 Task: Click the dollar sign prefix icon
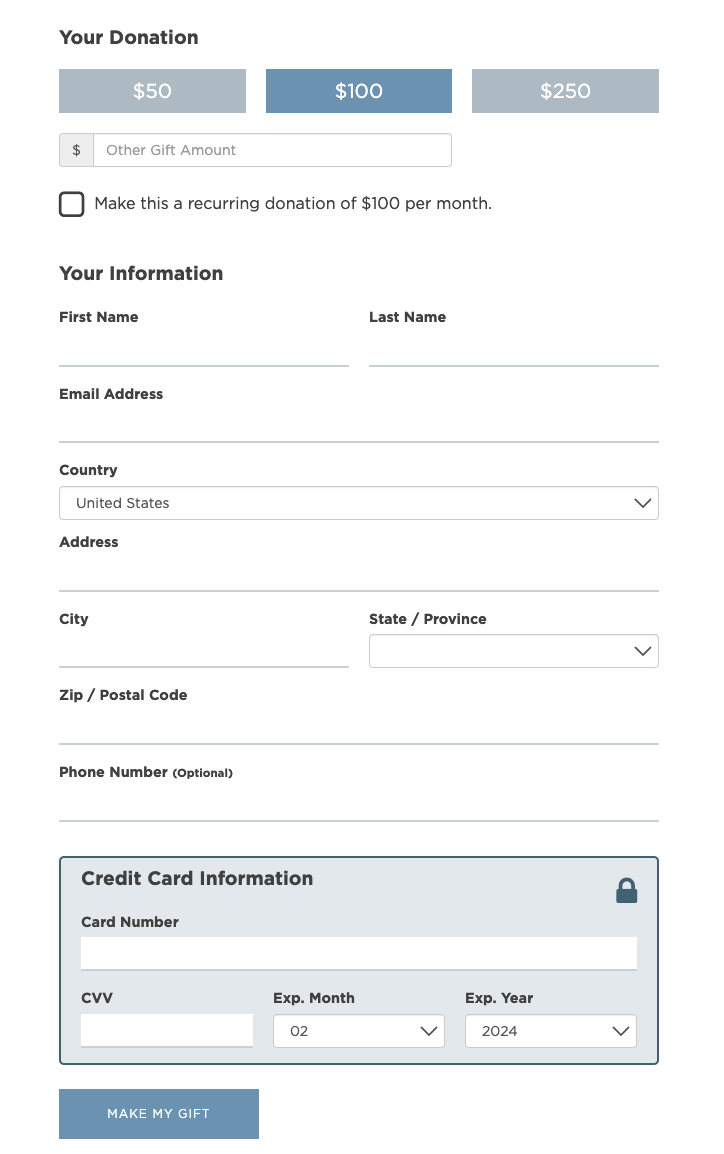tap(76, 150)
